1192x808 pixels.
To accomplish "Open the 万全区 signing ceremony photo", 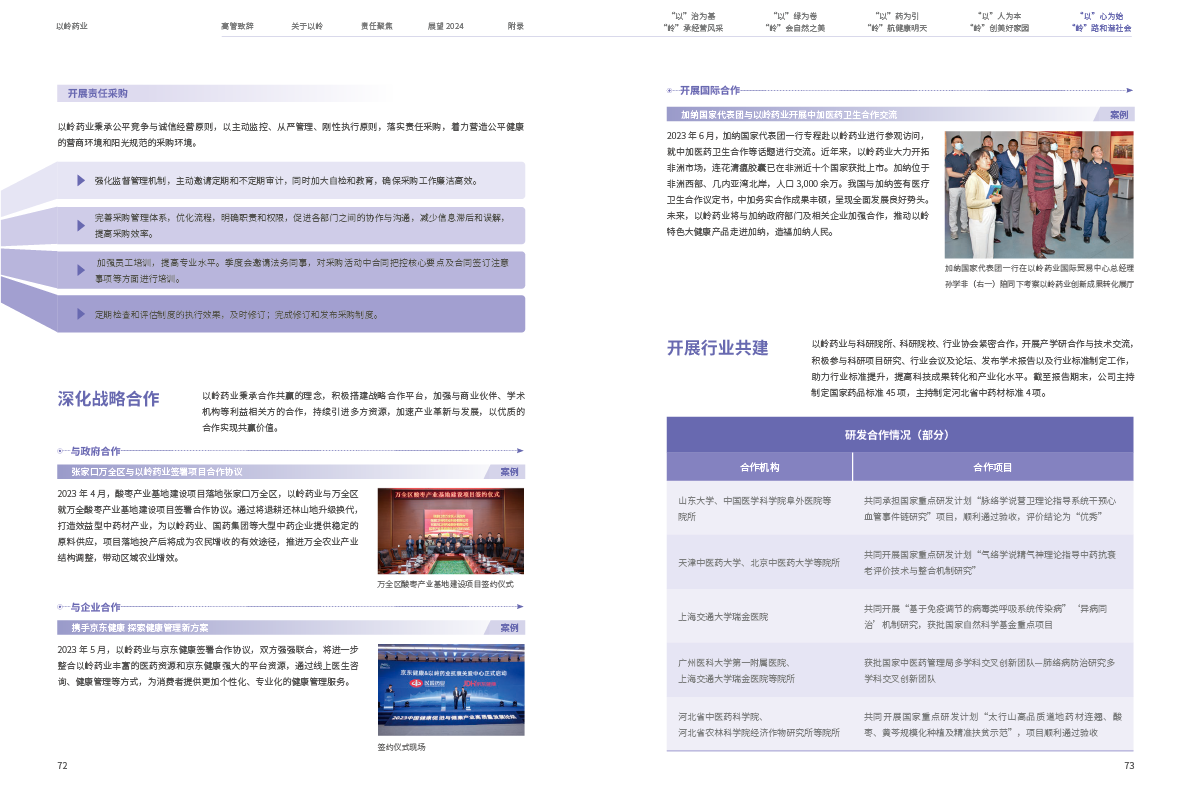I will [x=450, y=531].
